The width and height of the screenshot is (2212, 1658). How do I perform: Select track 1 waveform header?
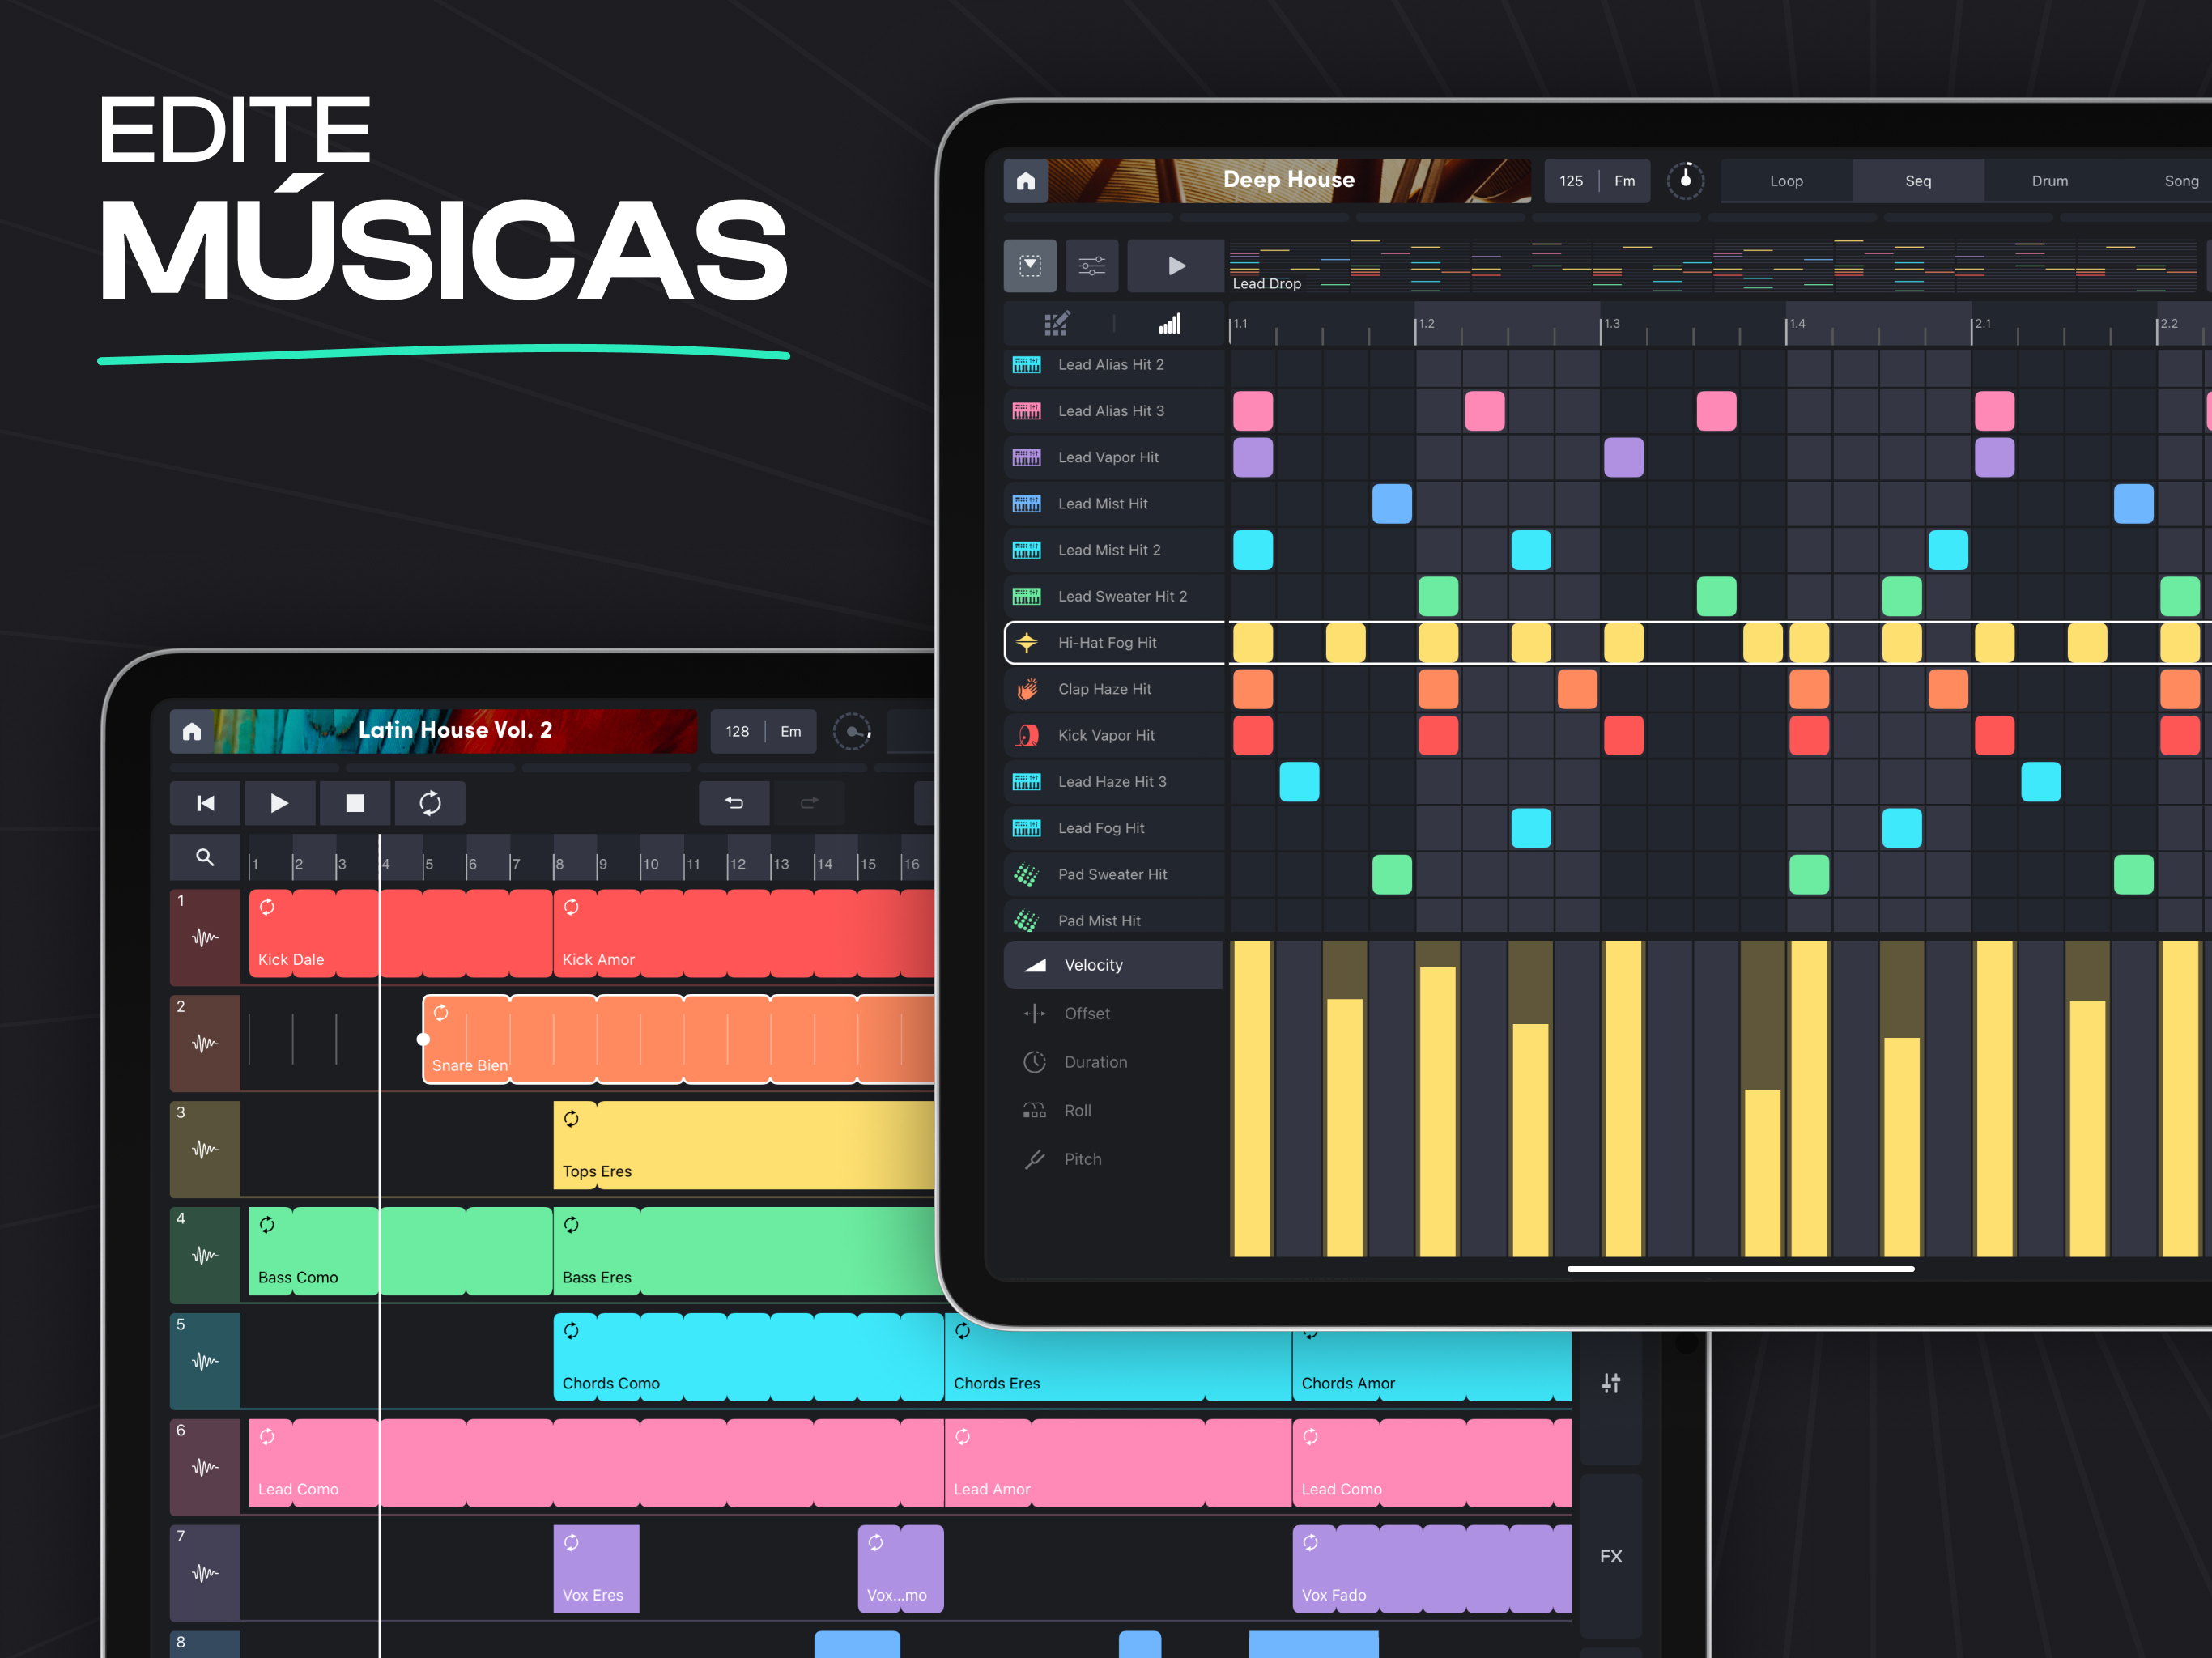coord(205,938)
